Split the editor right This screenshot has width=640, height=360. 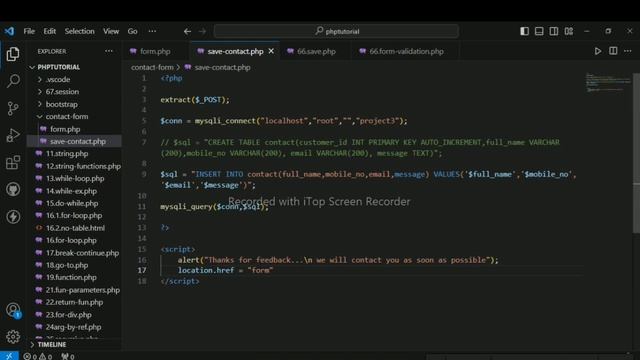[613, 51]
